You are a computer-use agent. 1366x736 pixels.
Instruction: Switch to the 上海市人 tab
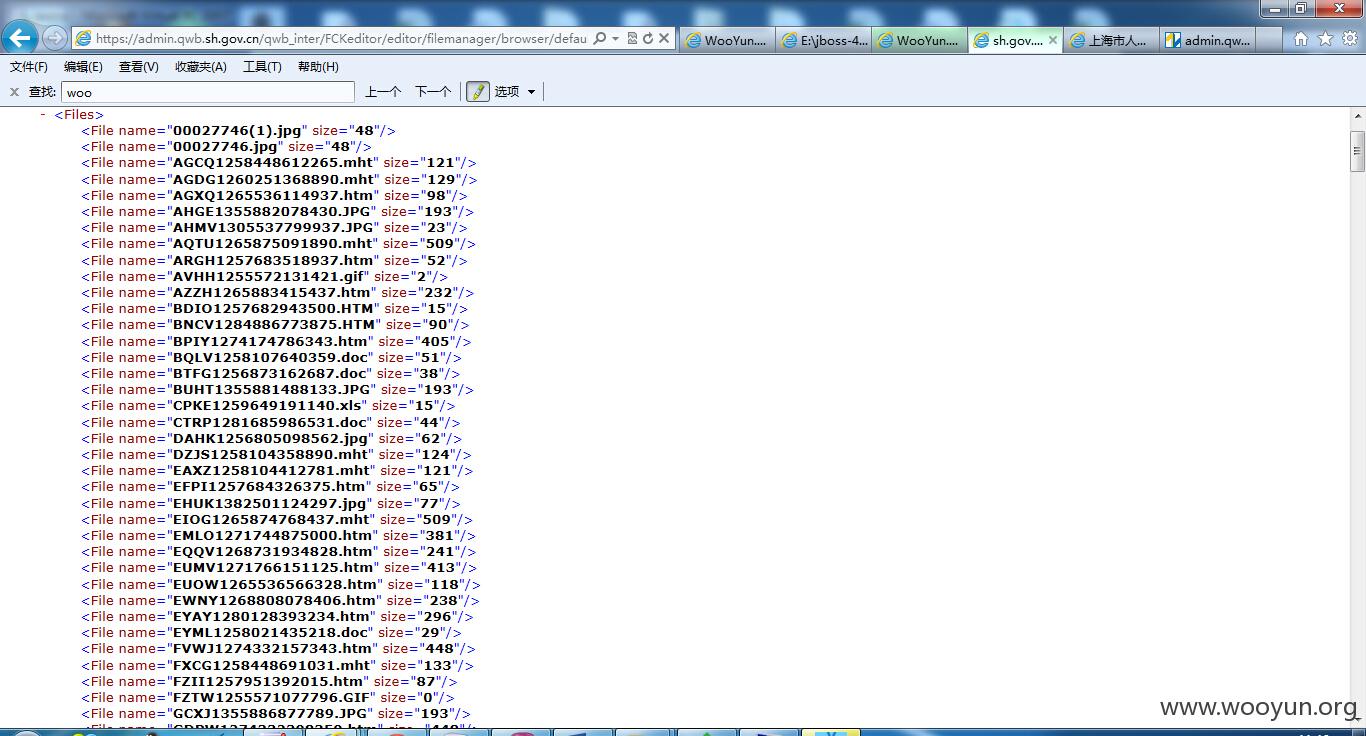click(x=1112, y=40)
